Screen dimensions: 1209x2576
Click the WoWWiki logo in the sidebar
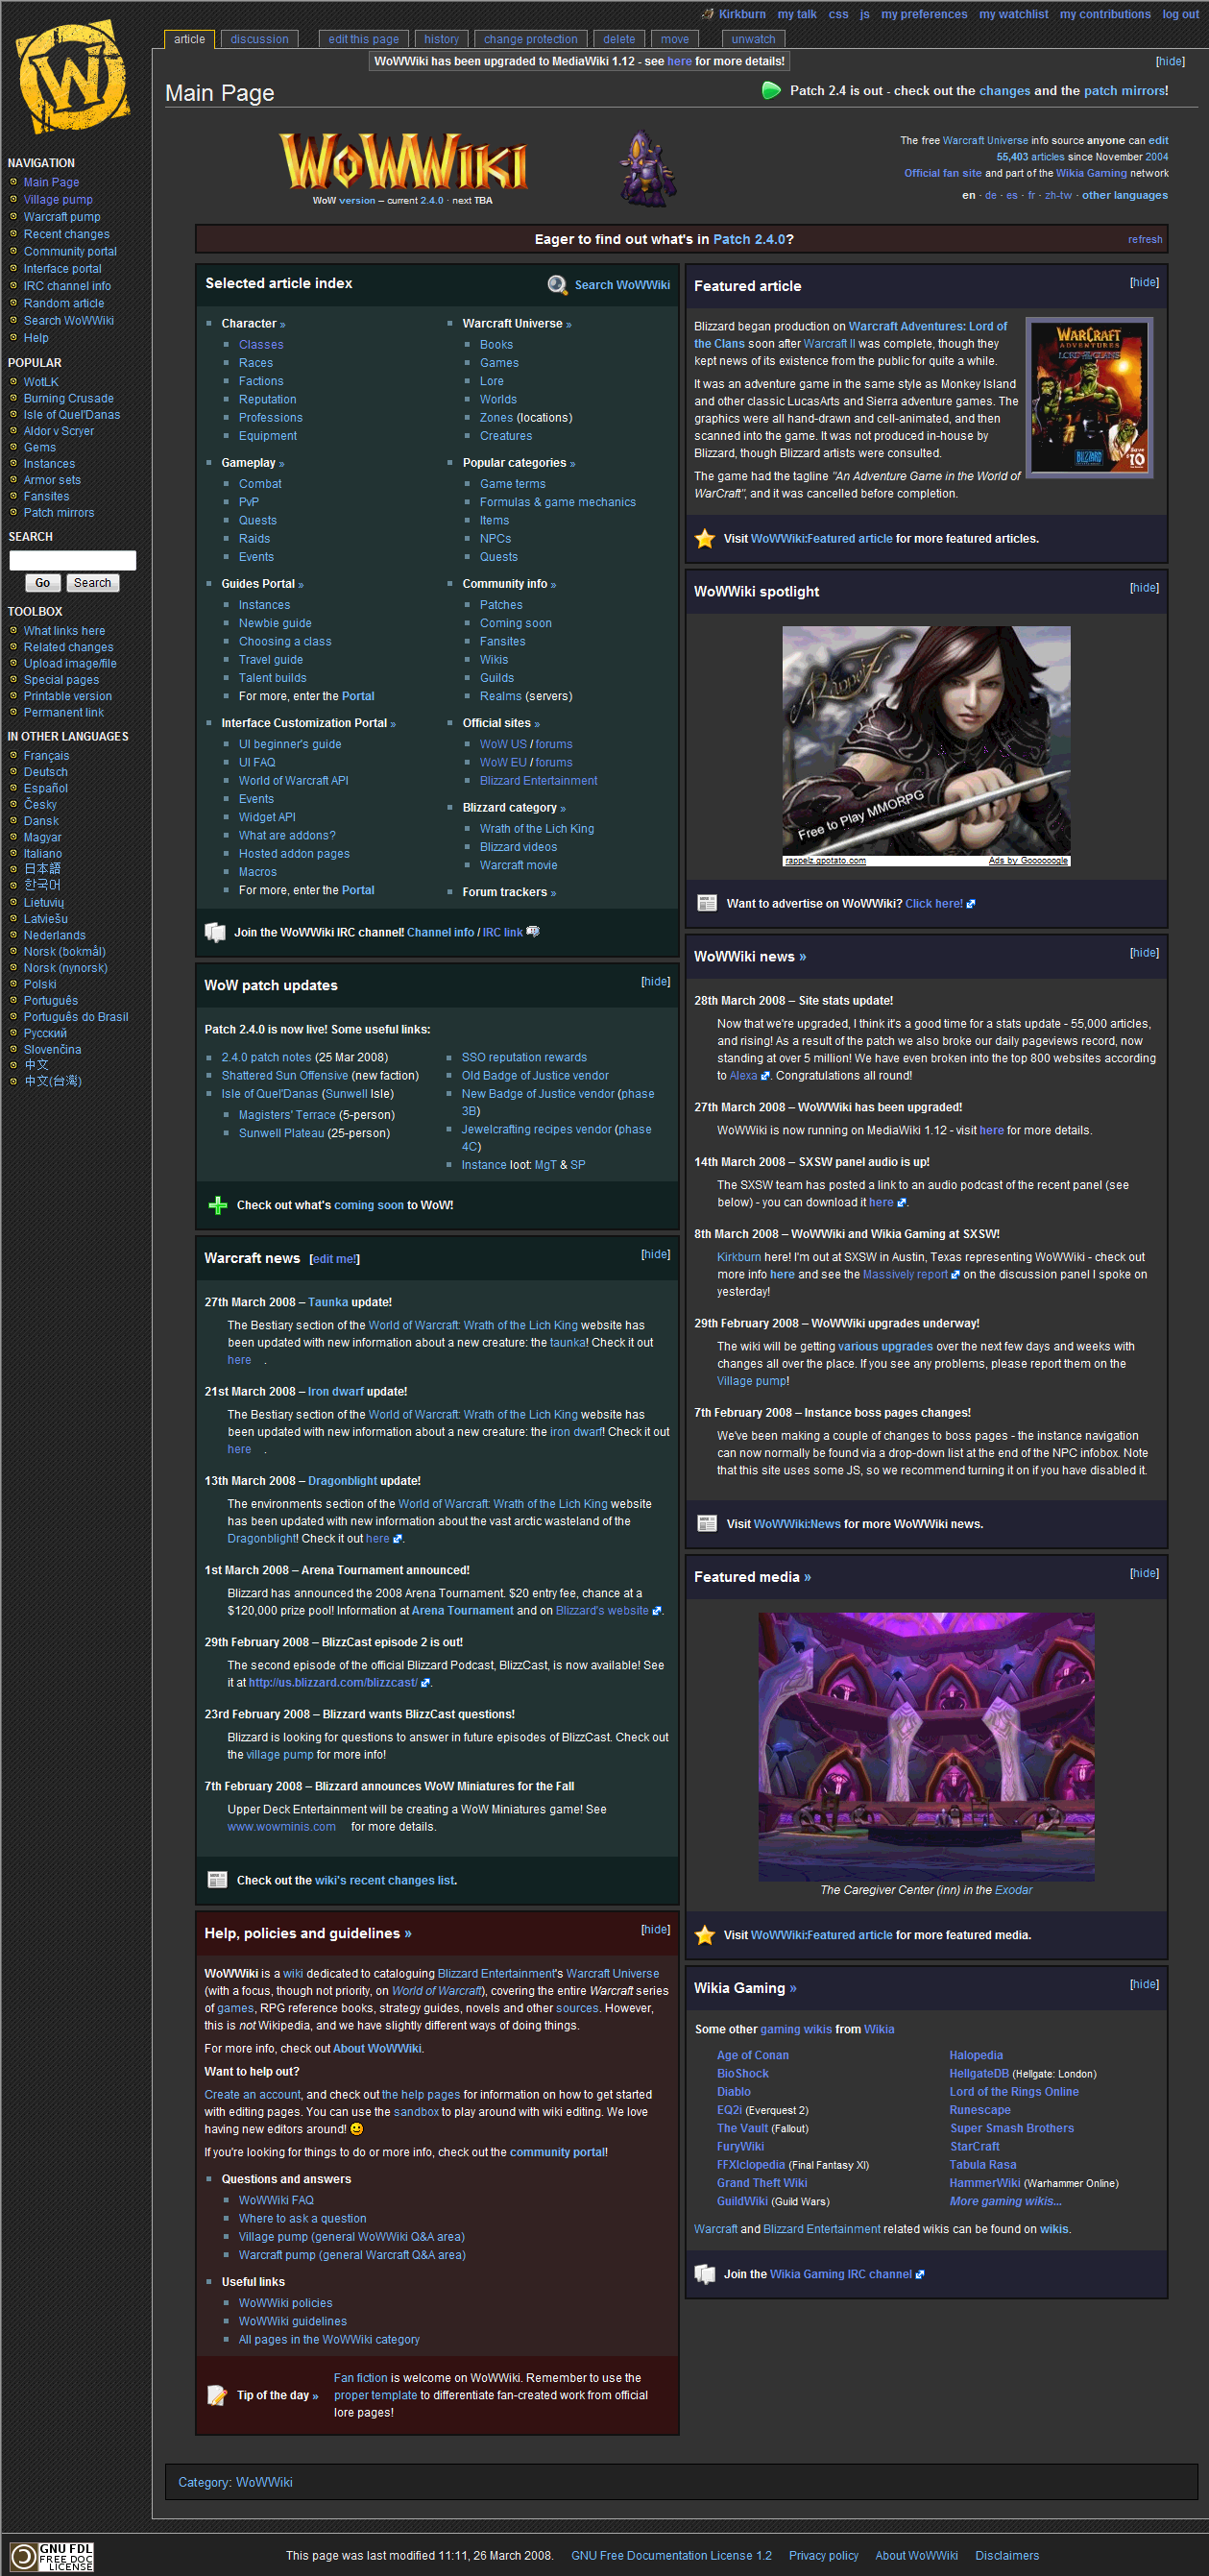coord(75,79)
